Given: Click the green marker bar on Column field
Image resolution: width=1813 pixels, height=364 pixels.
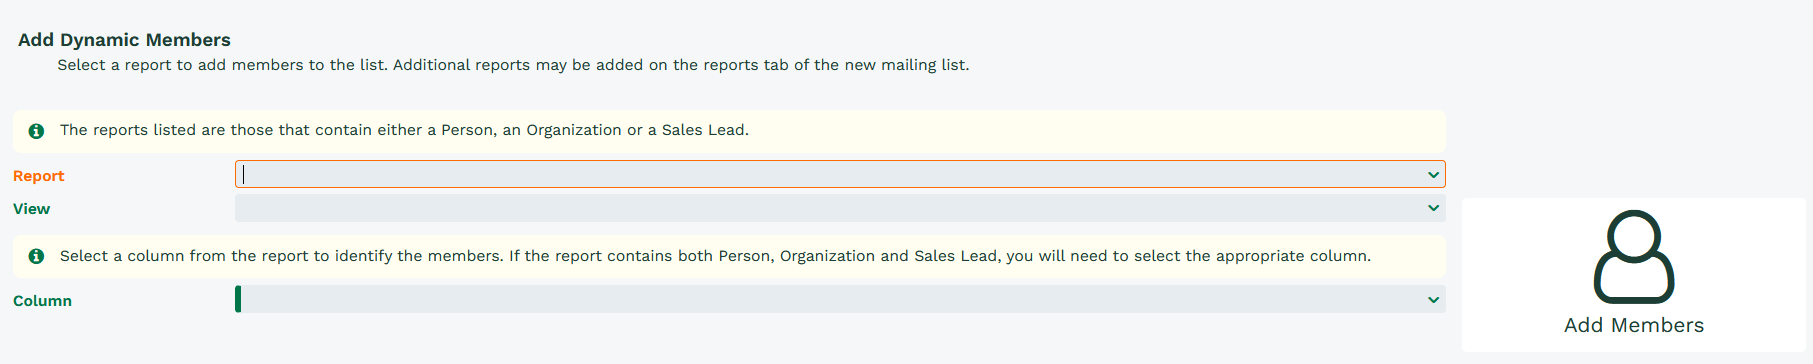Looking at the screenshot, I should point(238,299).
